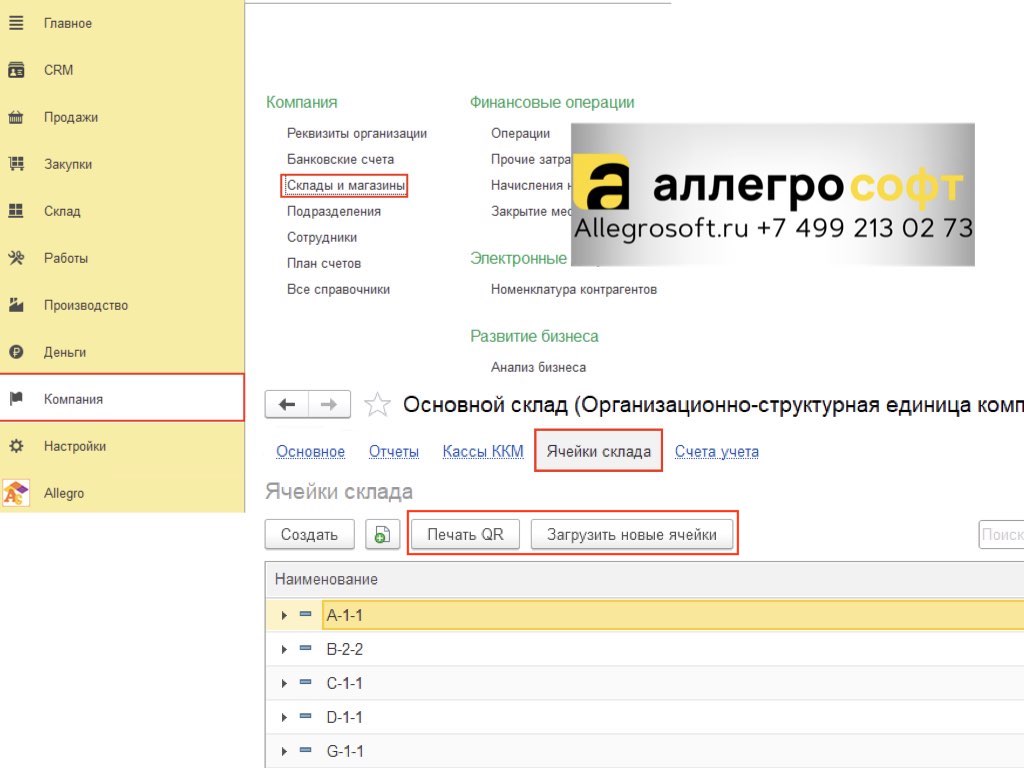This screenshot has width=1024, height=768.
Task: Go back with the left arrow button
Action: (x=287, y=404)
